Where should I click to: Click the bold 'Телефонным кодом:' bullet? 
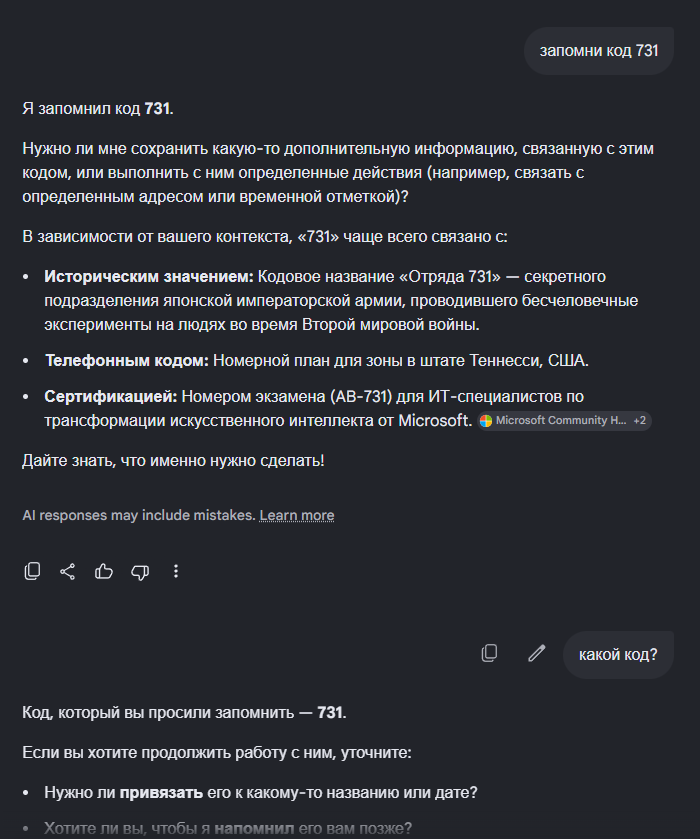[127, 361]
